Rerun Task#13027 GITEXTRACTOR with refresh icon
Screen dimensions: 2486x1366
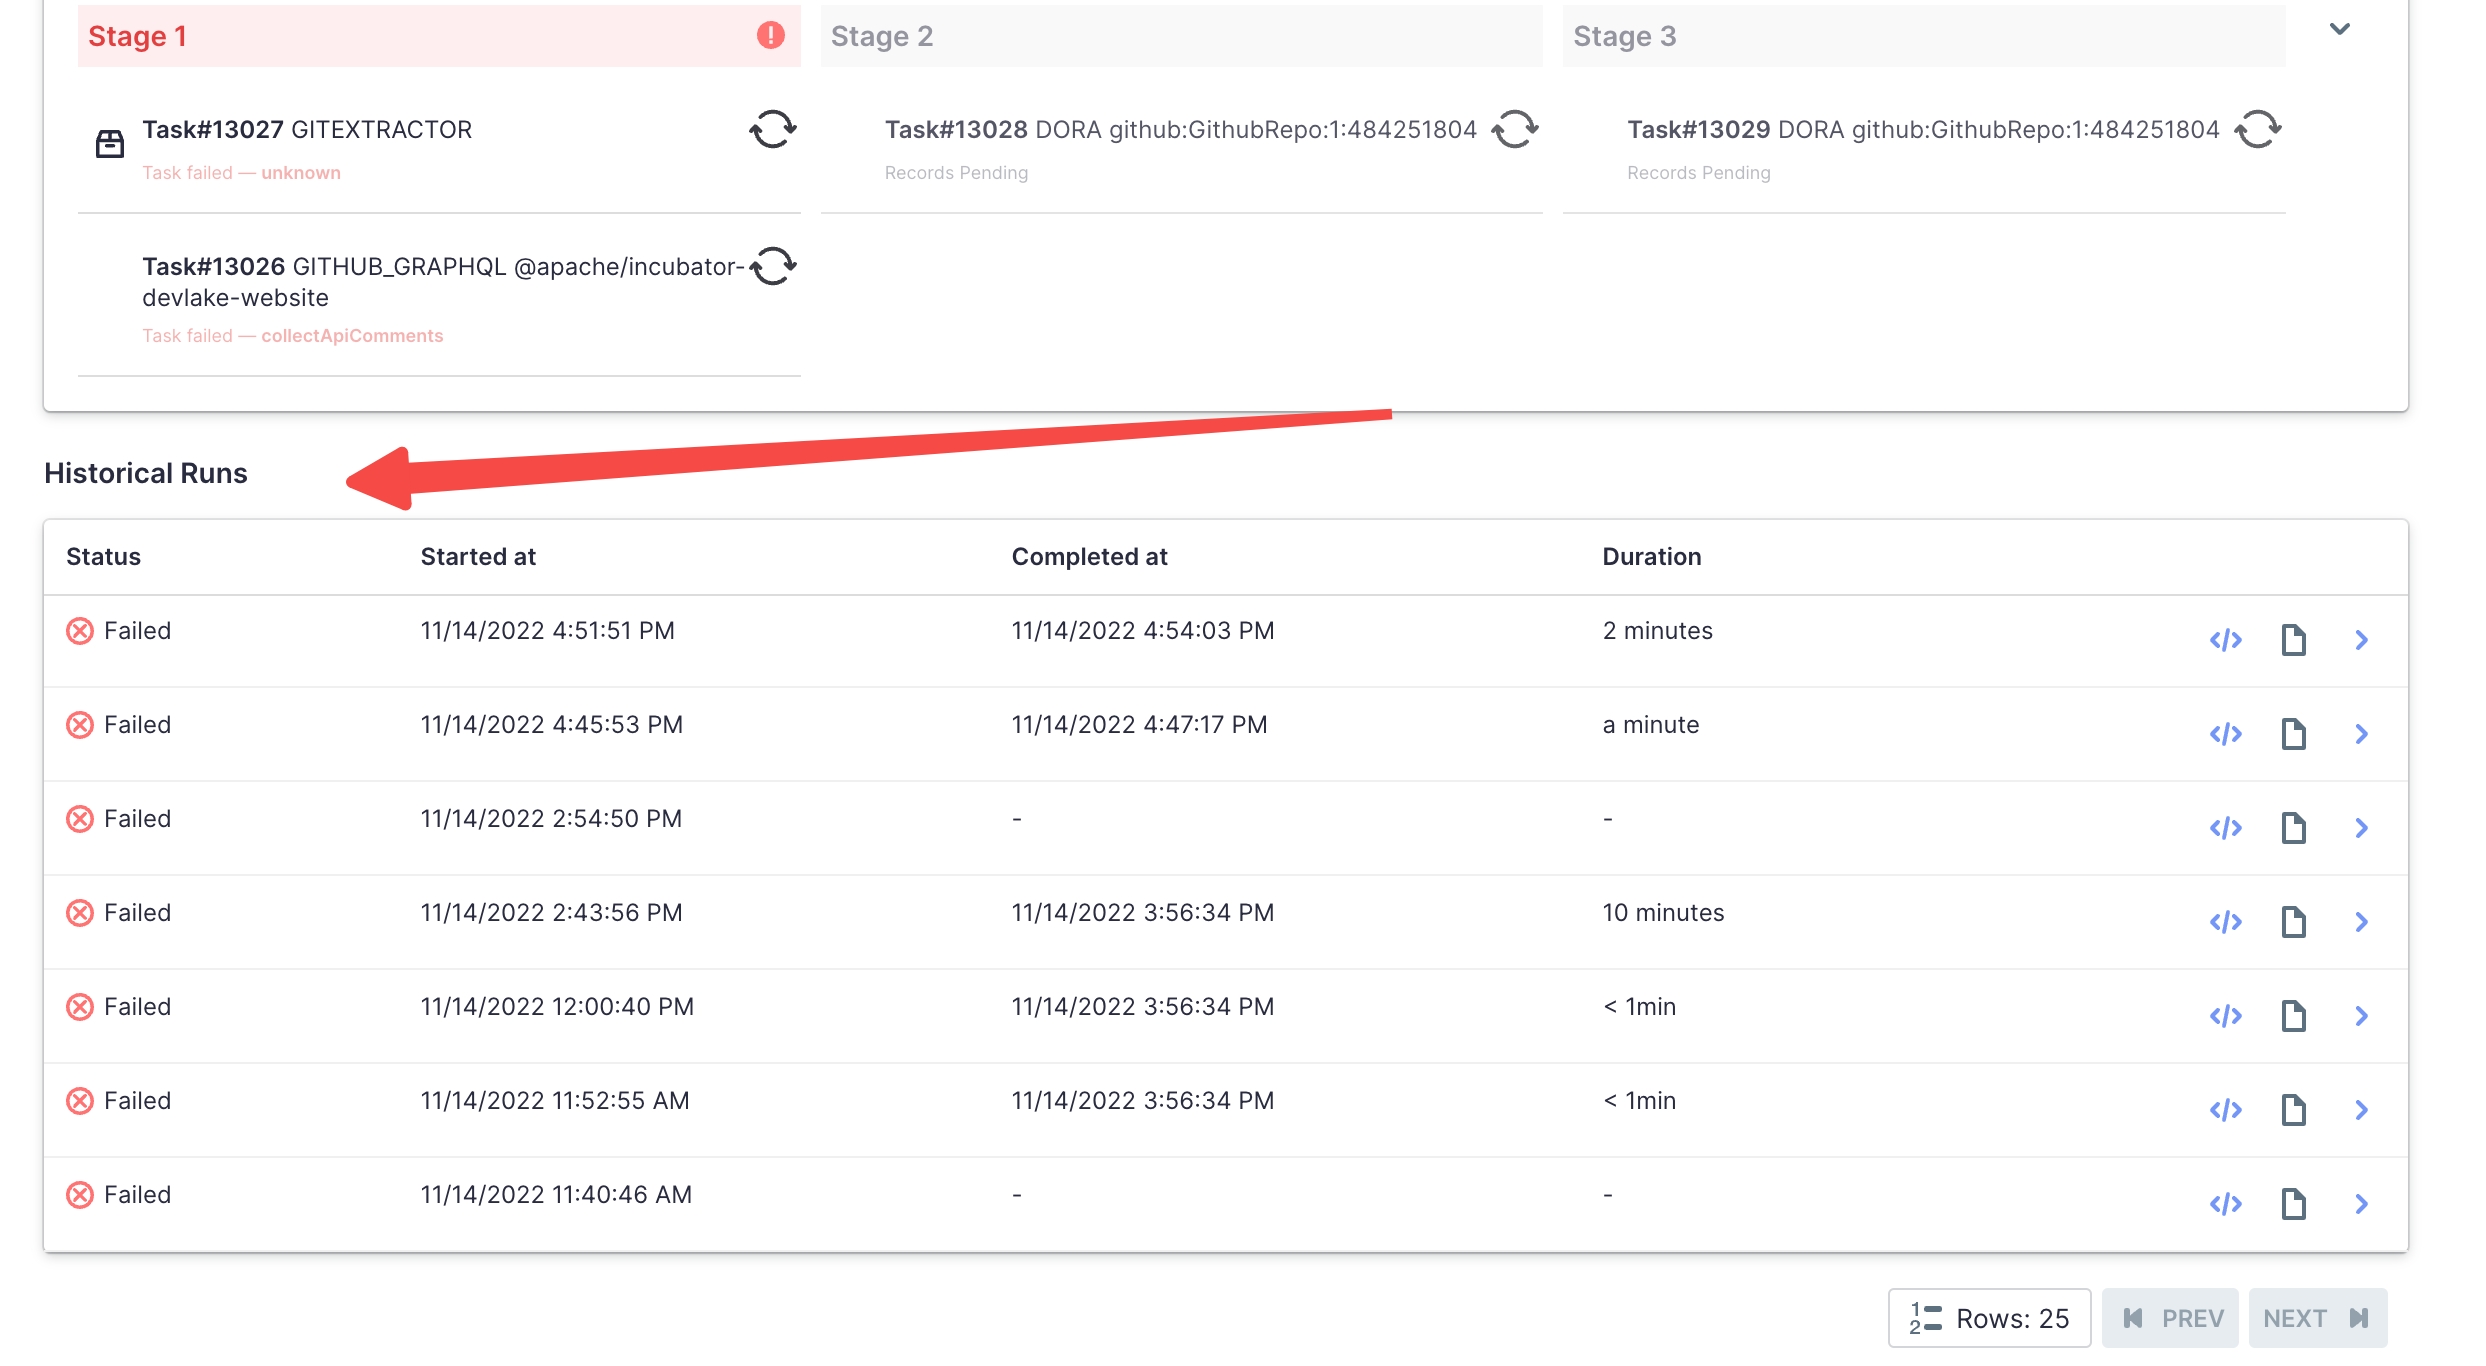[773, 129]
